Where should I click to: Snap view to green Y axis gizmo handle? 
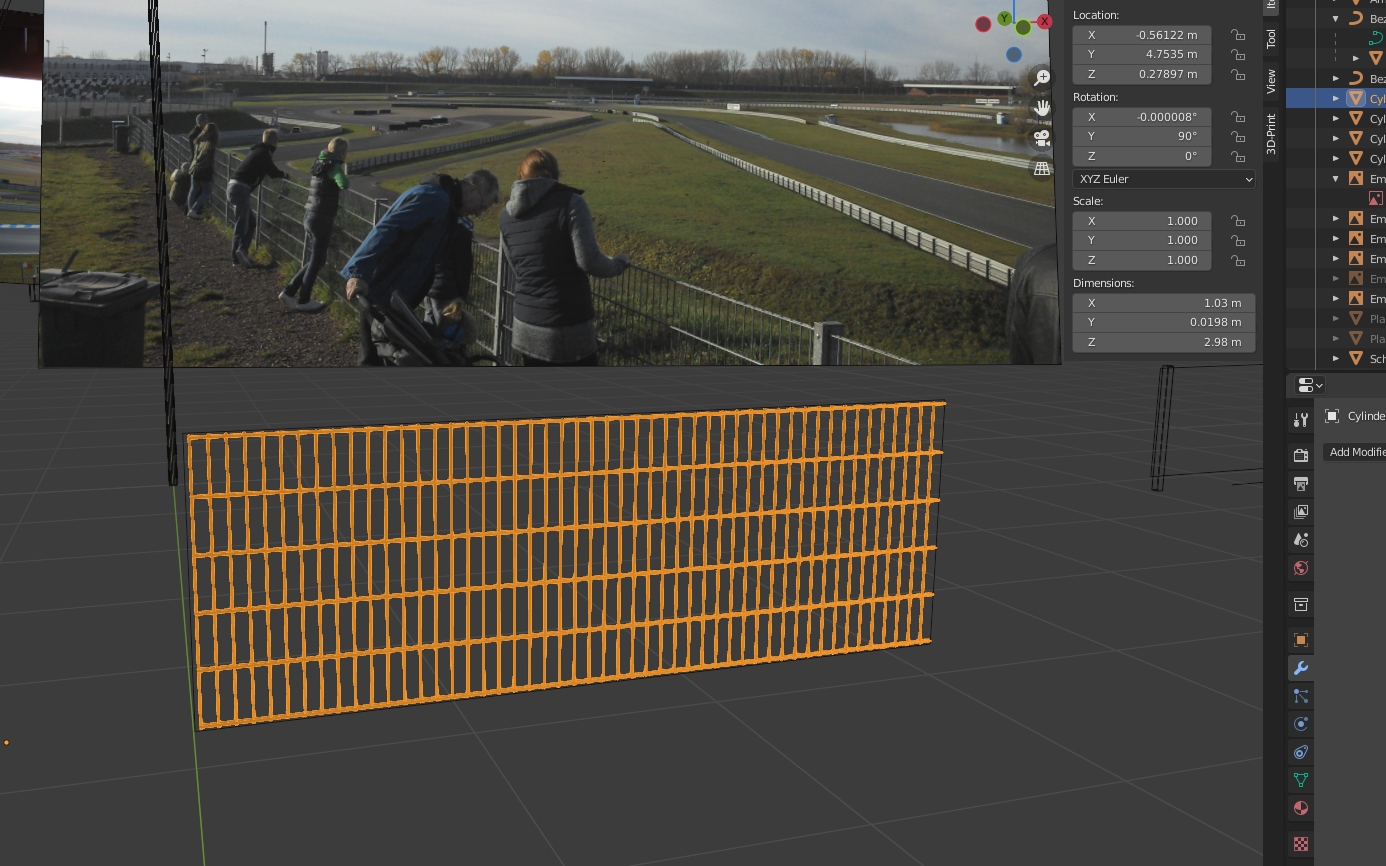(1004, 19)
